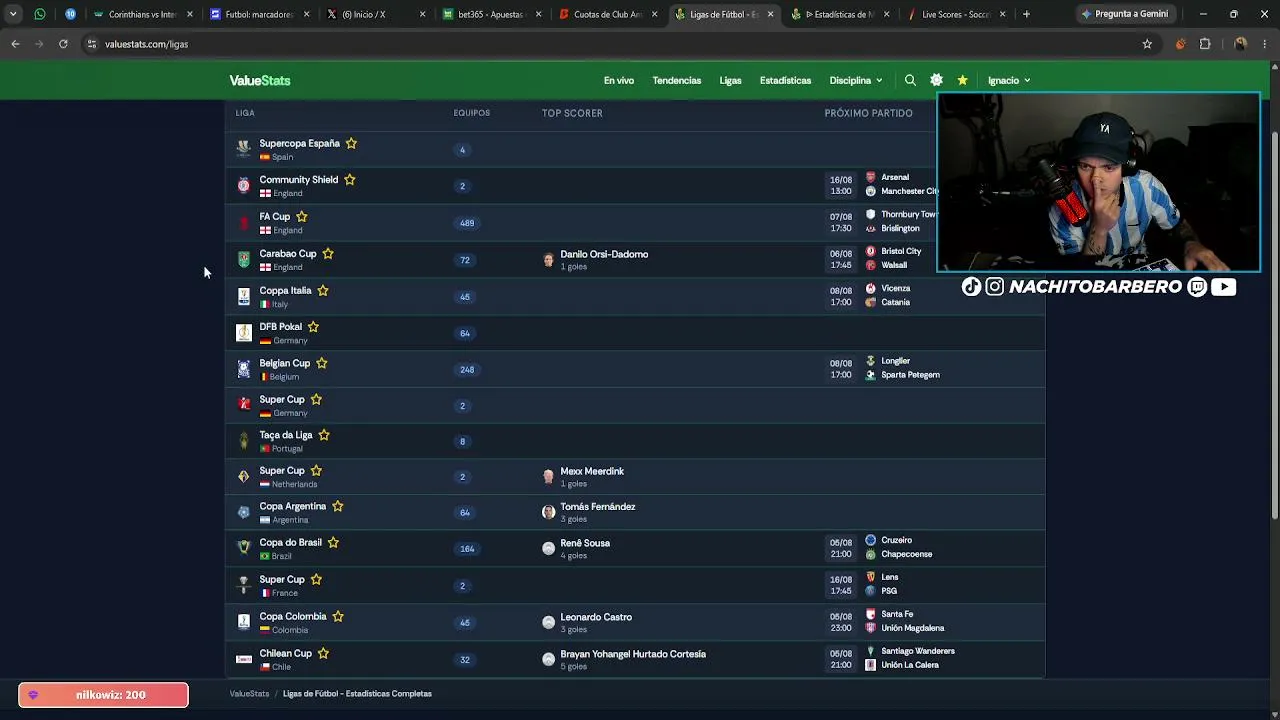This screenshot has width=1280, height=720.
Task: Click the DFB Pokal logo
Action: pos(243,332)
